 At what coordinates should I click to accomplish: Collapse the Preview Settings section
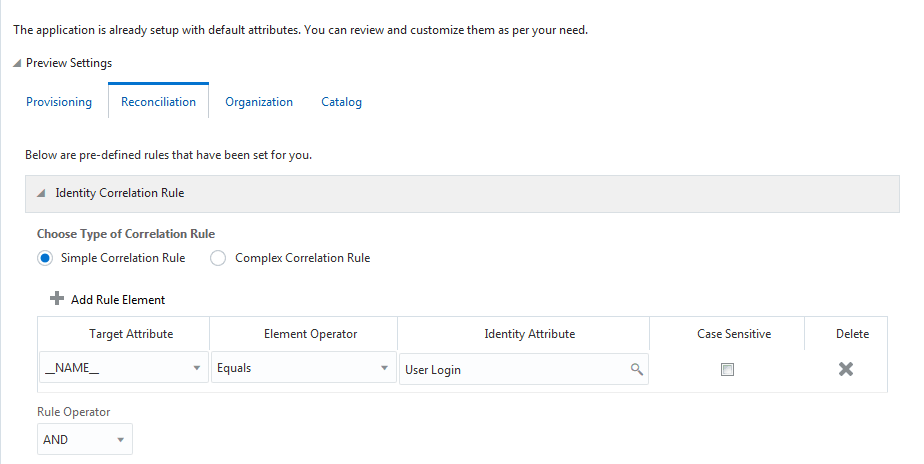(x=17, y=63)
